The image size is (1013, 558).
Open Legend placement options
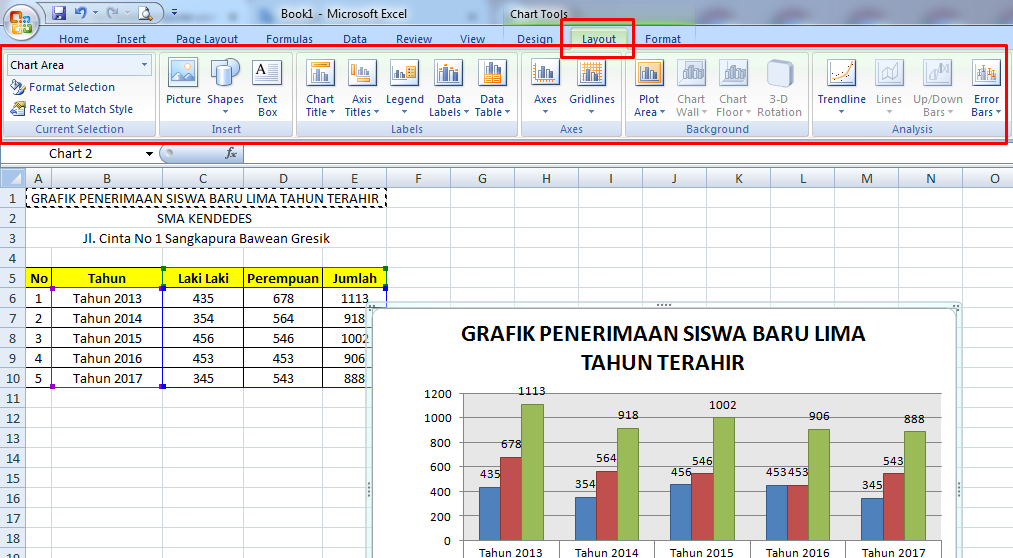405,87
